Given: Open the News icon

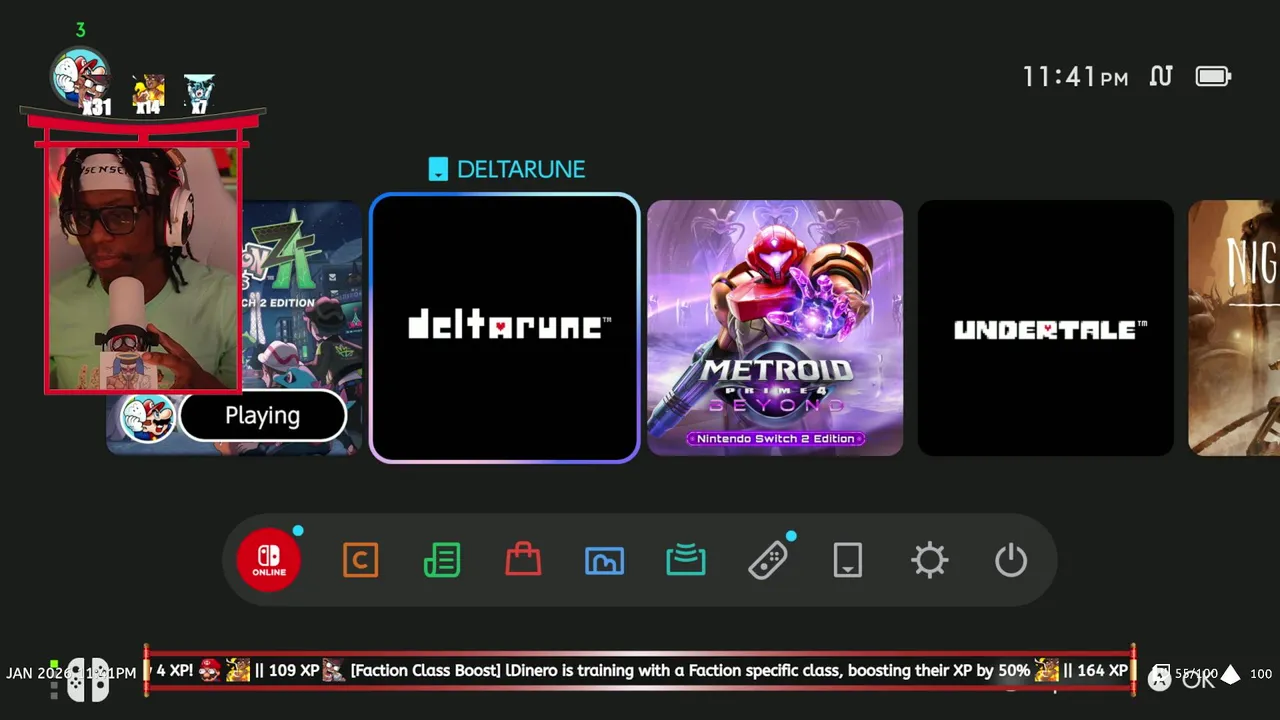Looking at the screenshot, I should [x=442, y=560].
